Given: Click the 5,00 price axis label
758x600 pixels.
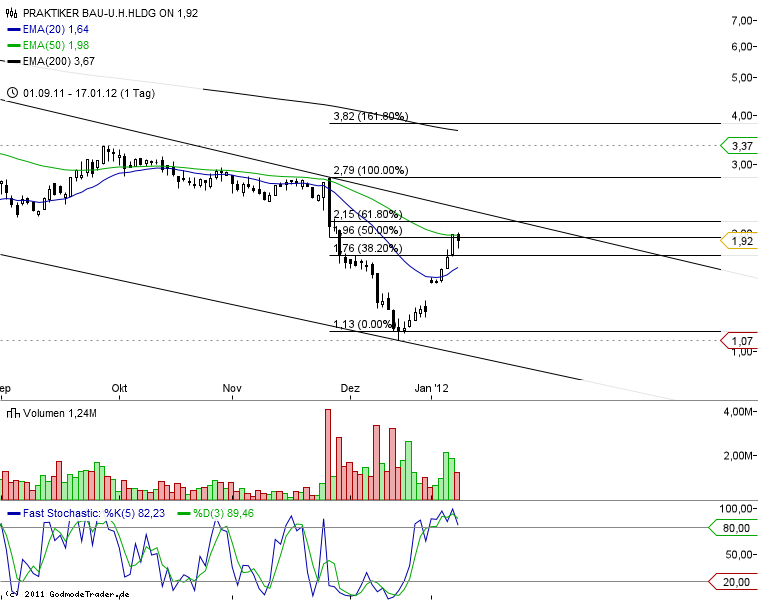Looking at the screenshot, I should point(743,77).
